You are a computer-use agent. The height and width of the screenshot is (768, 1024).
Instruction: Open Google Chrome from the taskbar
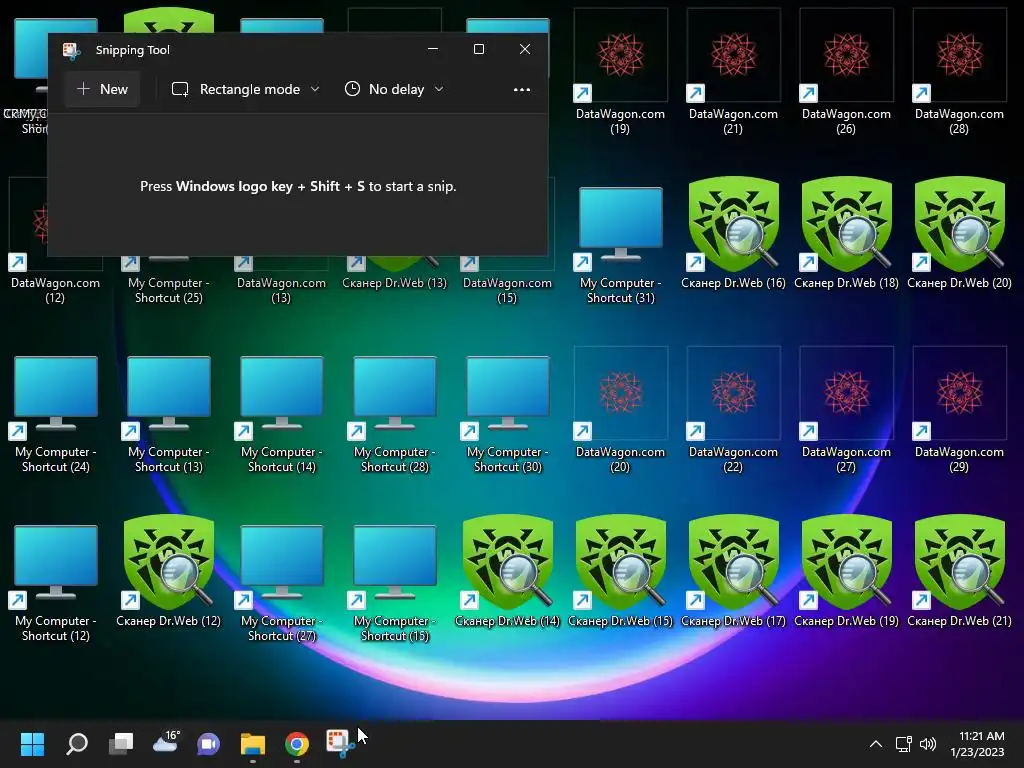[x=297, y=744]
